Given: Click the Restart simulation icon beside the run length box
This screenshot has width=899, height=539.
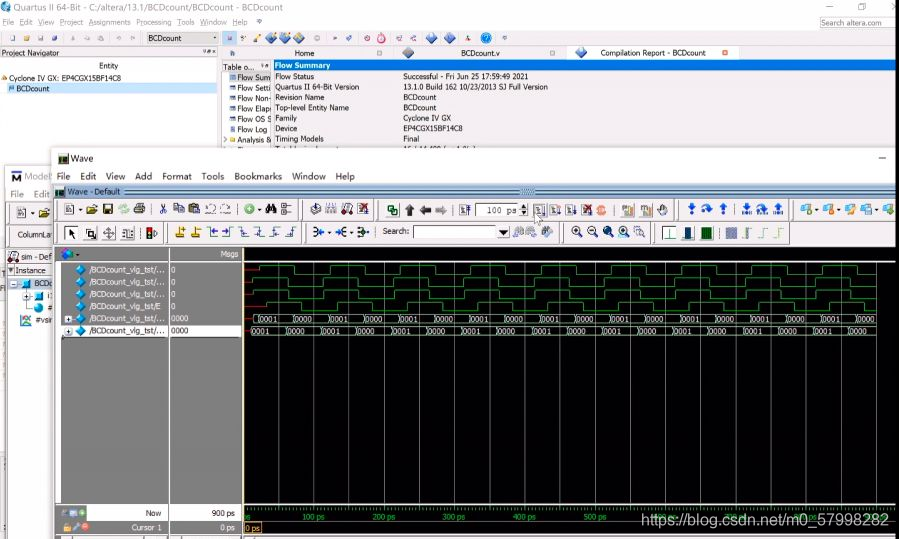Looking at the screenshot, I should (x=465, y=210).
